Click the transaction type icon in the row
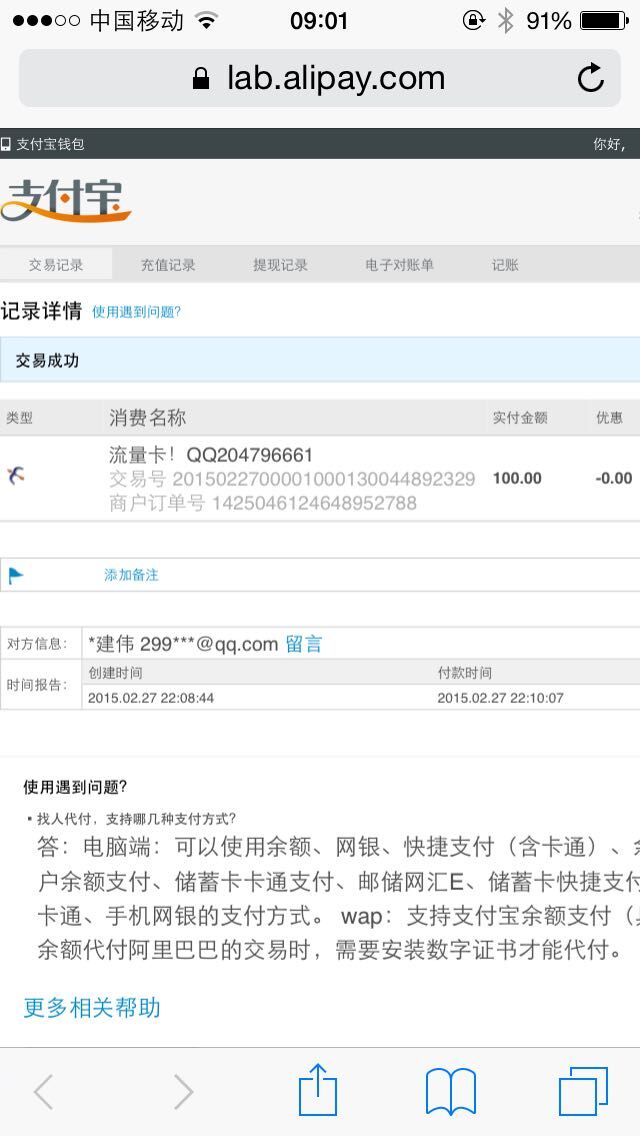This screenshot has width=640, height=1136. click(16, 475)
